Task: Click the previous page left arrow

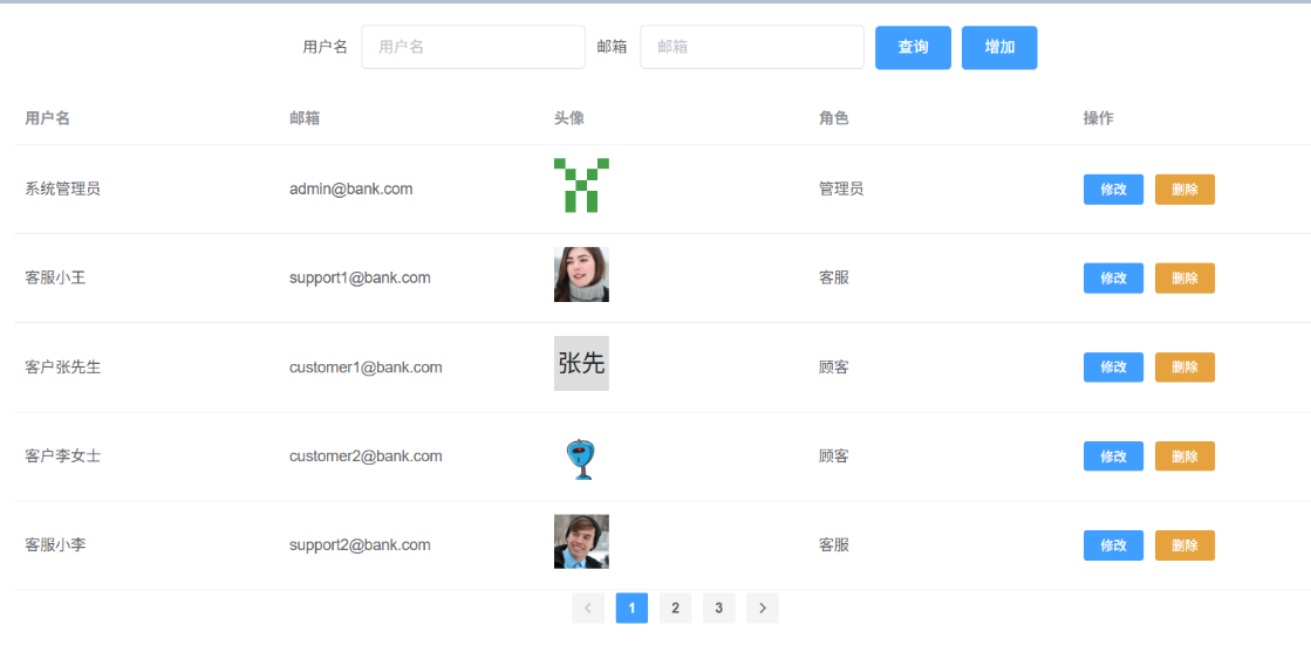Action: pos(588,608)
